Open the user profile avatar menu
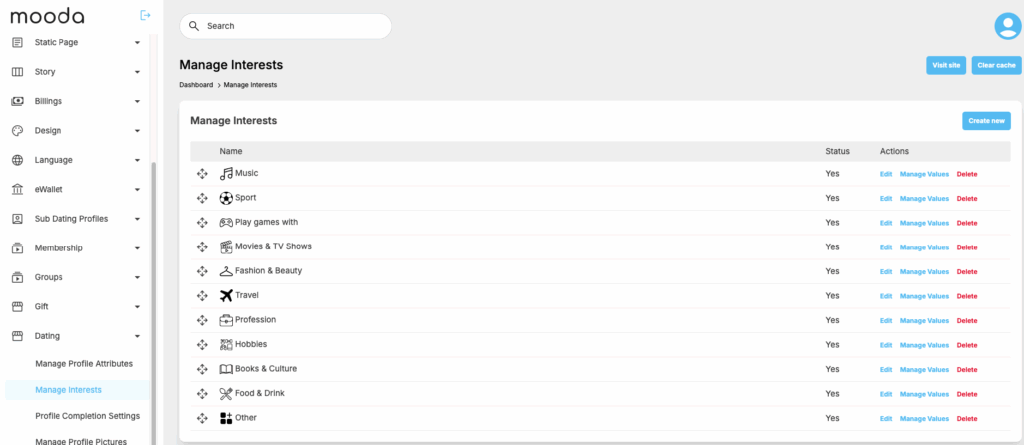 tap(1008, 27)
